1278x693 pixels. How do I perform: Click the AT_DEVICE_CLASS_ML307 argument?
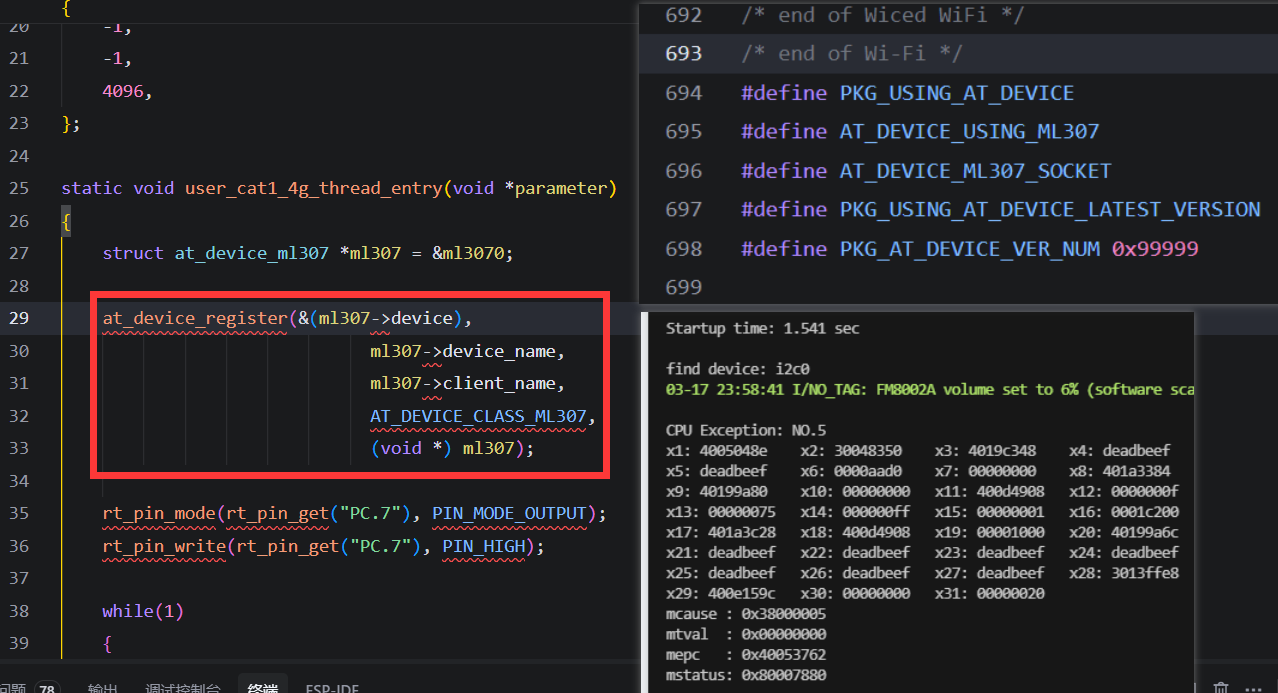[x=478, y=416]
